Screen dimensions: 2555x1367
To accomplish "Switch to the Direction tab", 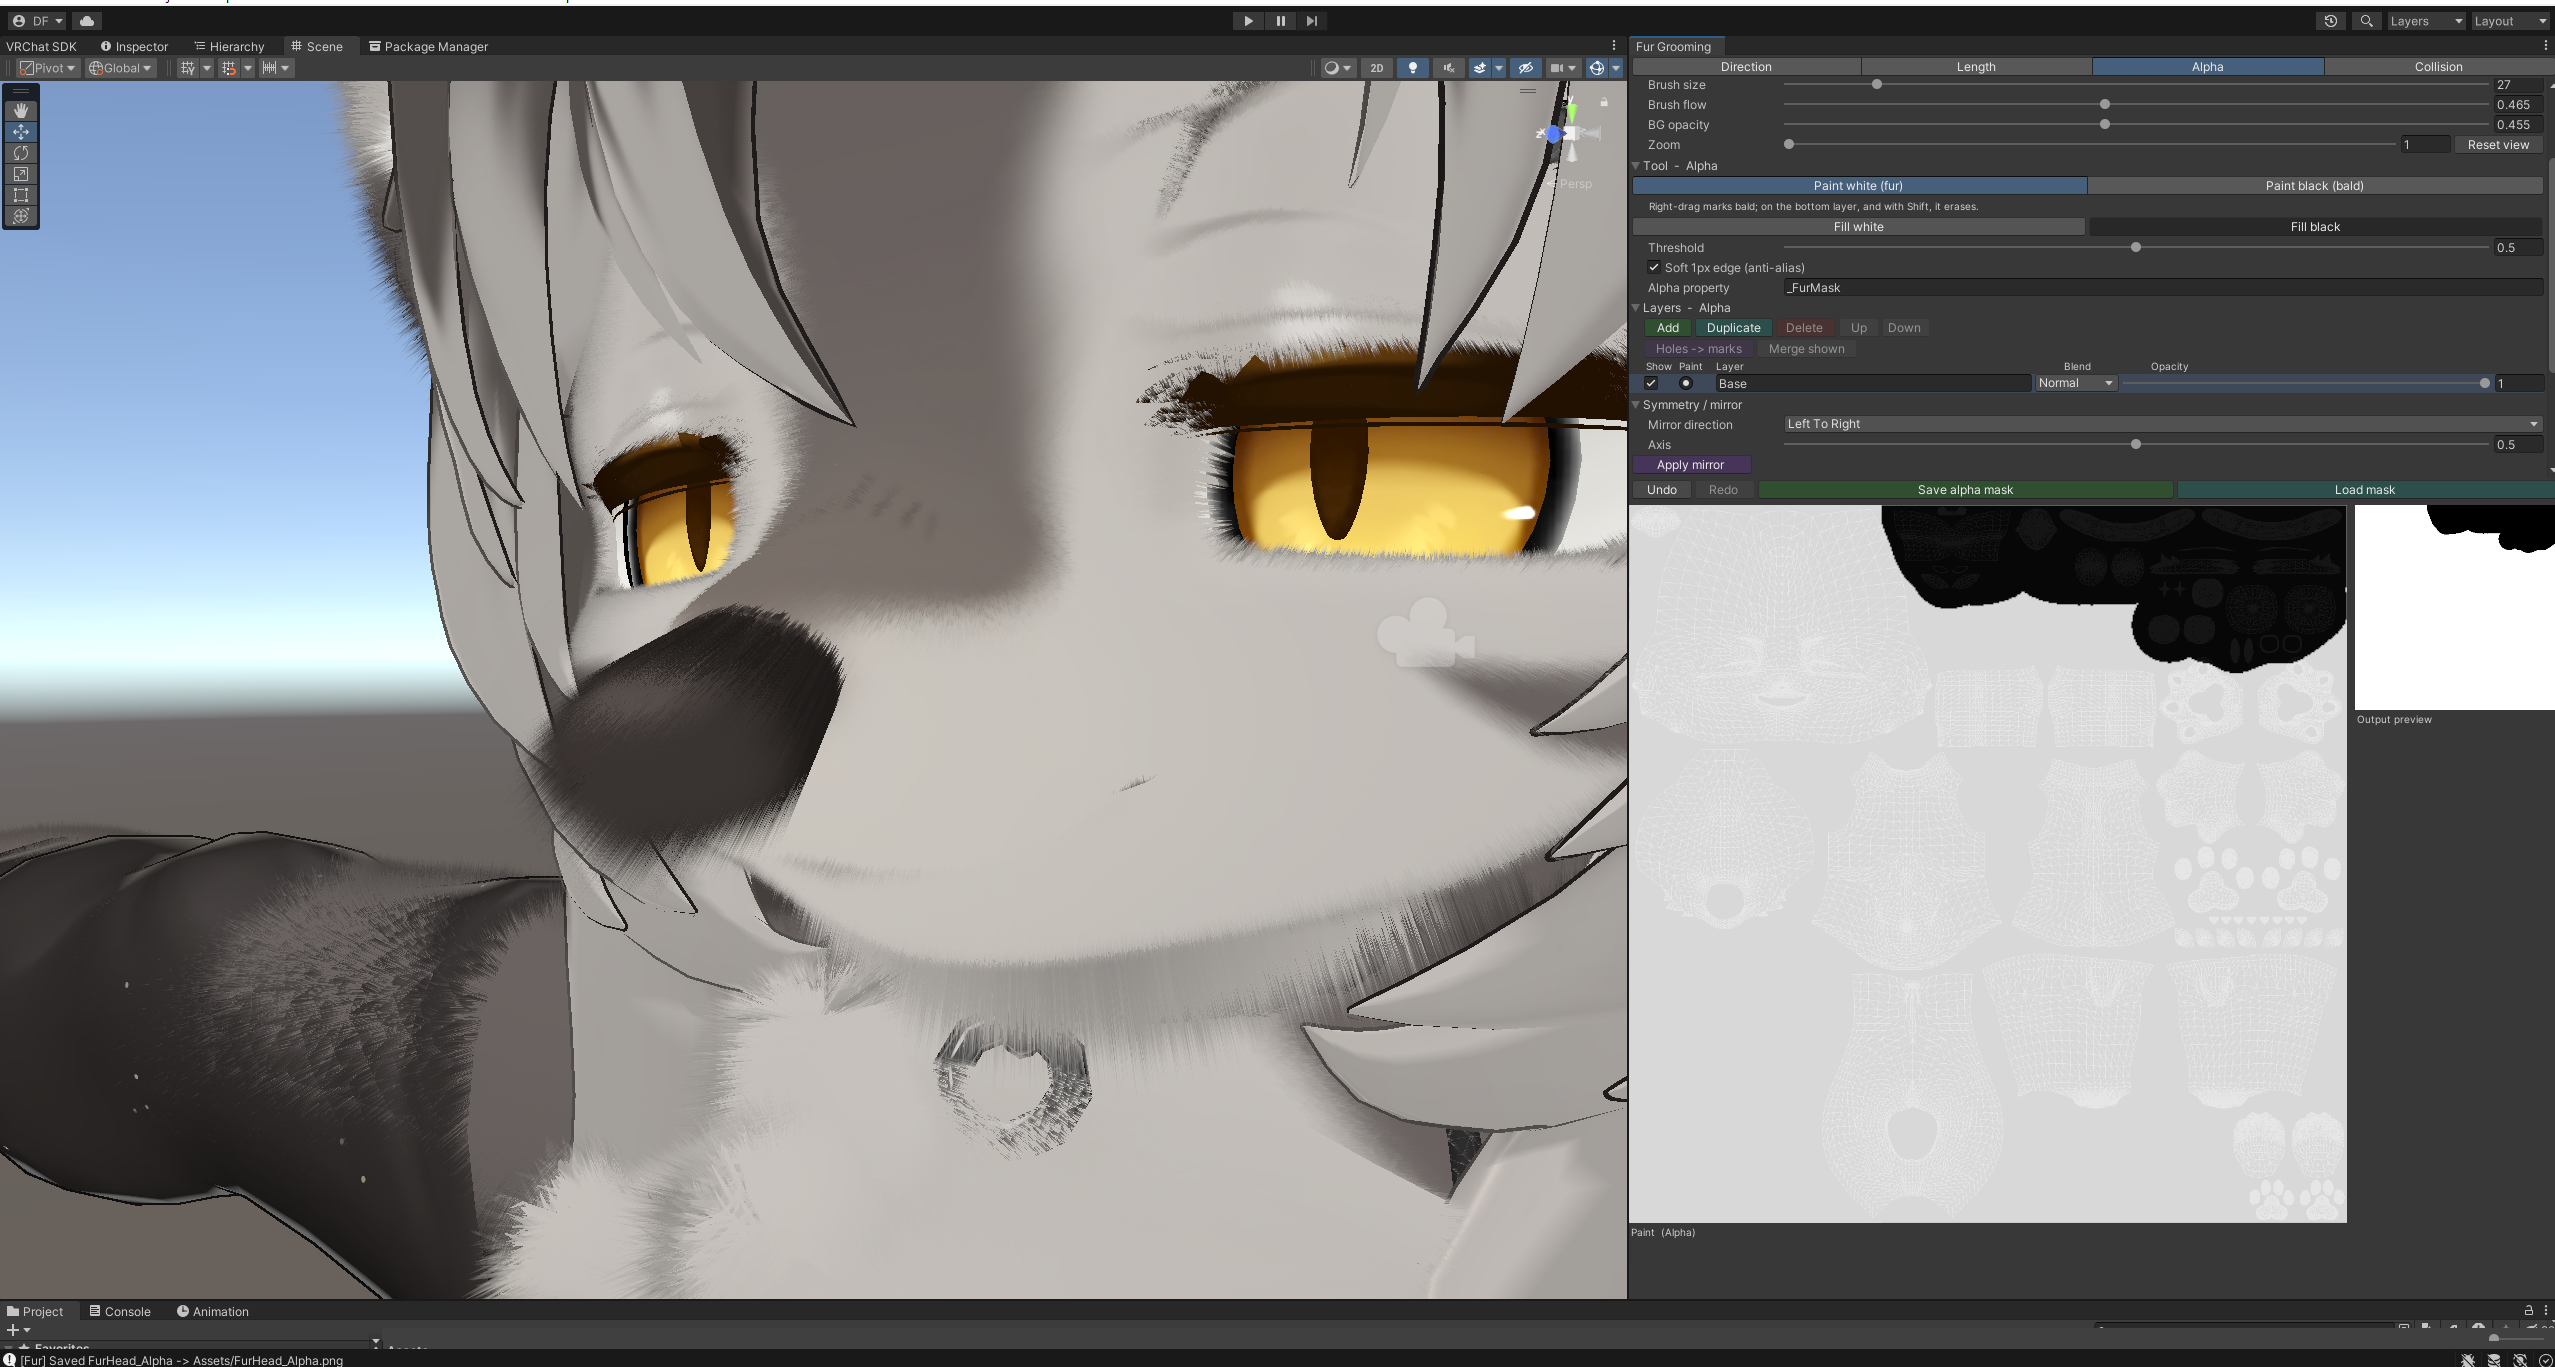I will [1746, 67].
